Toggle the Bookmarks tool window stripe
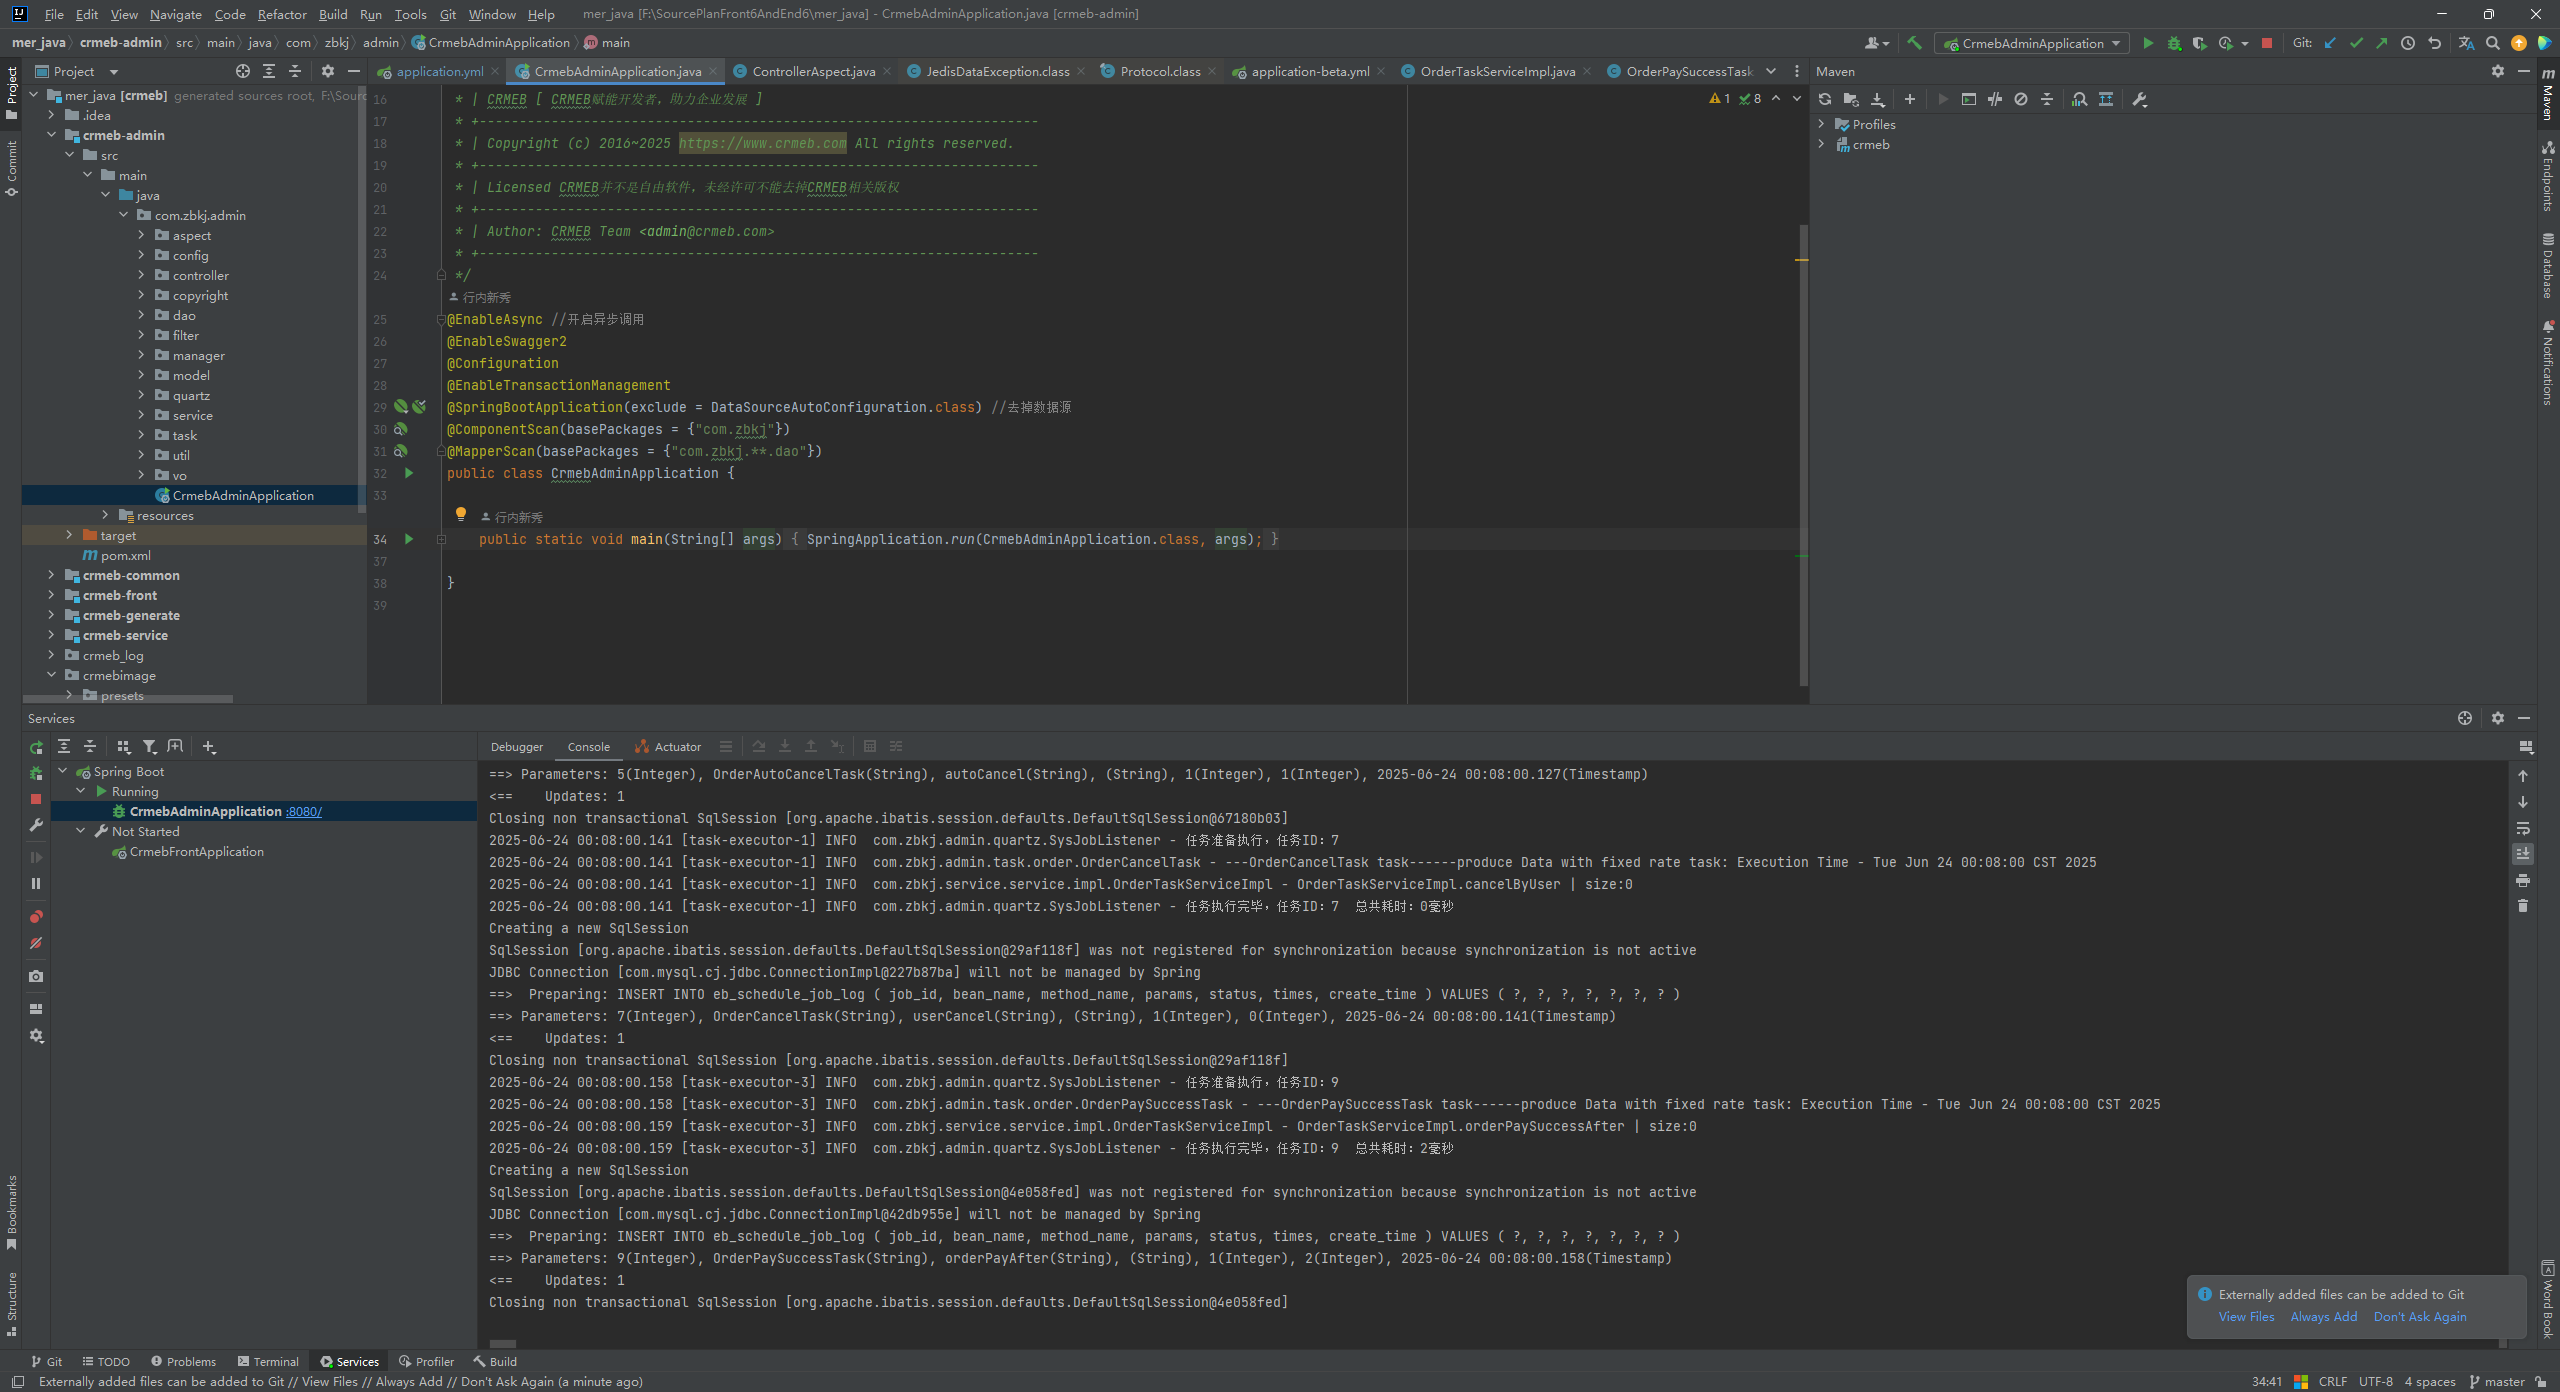This screenshot has height=1392, width=2560. click(11, 1213)
